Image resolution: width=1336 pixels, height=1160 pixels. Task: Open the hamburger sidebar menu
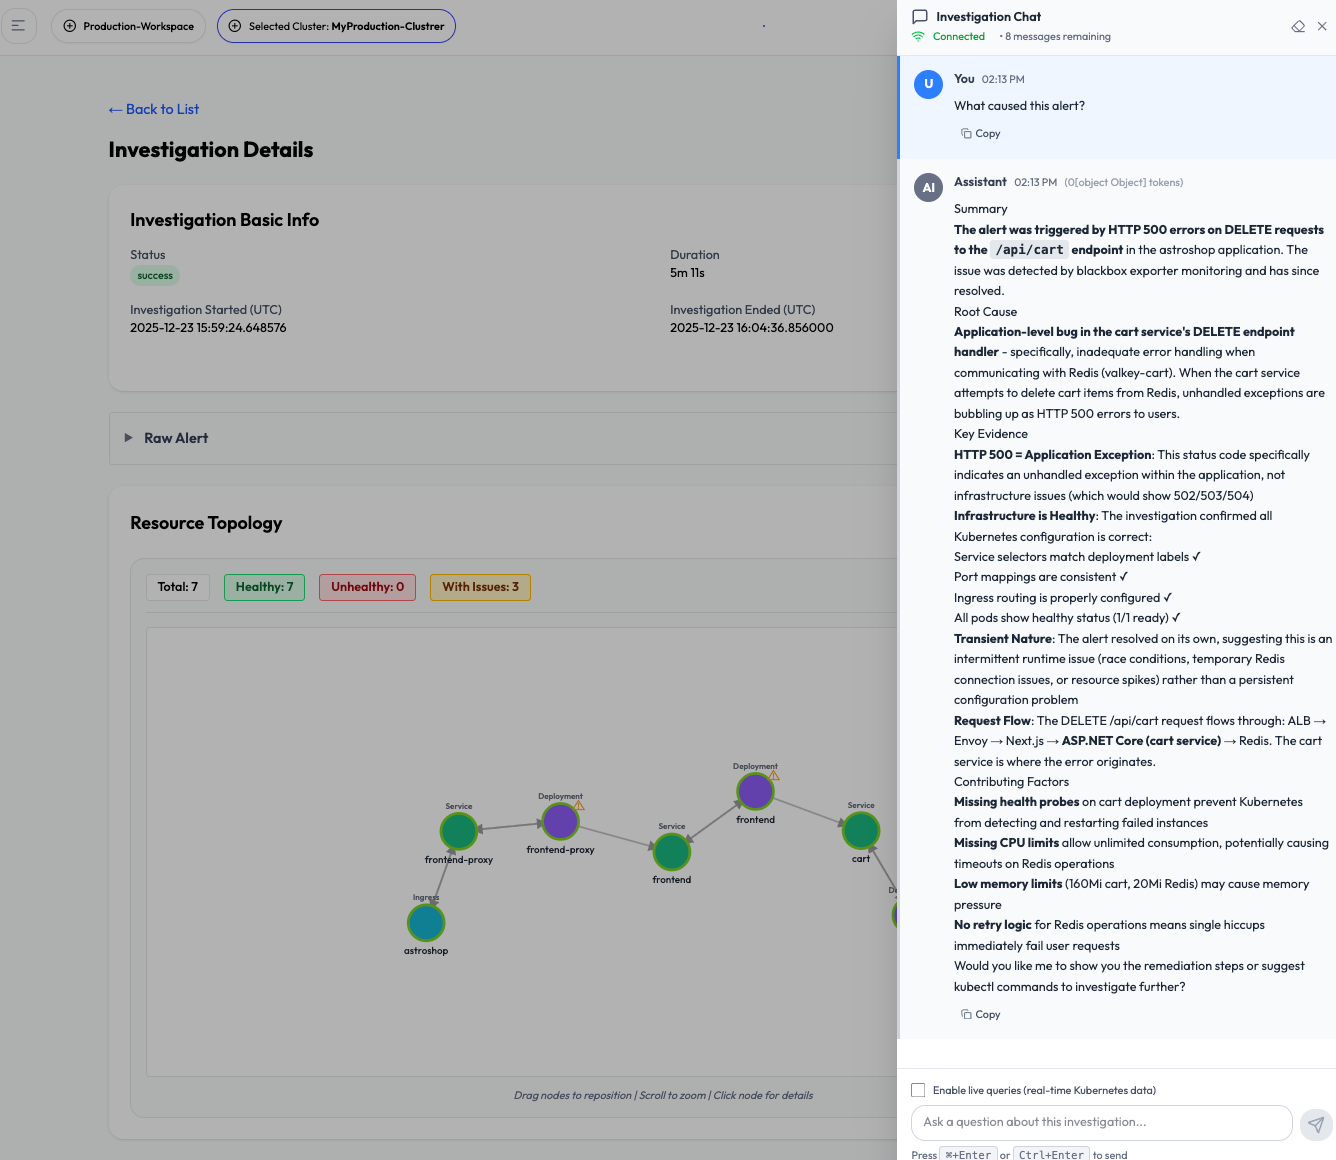[x=18, y=26]
